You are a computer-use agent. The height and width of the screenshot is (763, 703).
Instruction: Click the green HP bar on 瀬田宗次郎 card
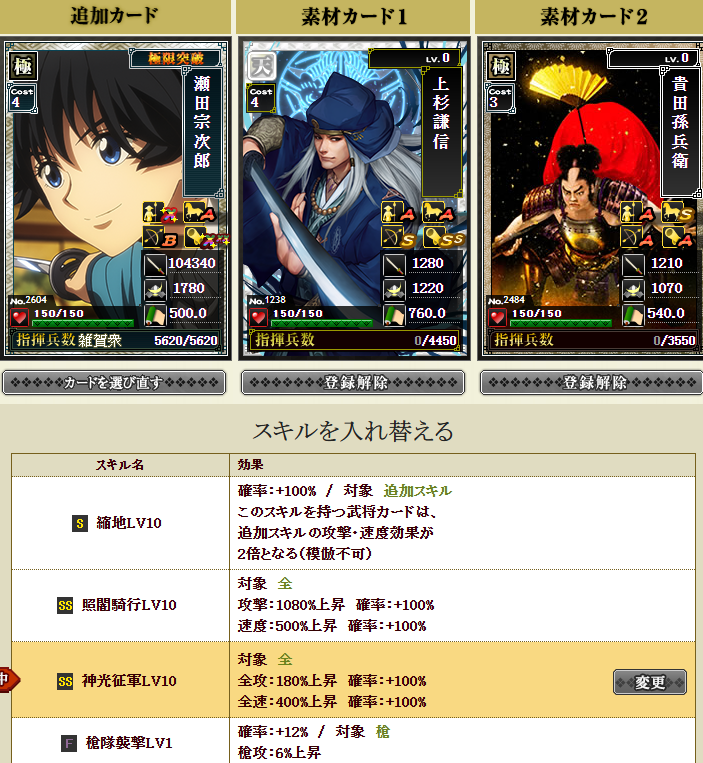tap(83, 323)
